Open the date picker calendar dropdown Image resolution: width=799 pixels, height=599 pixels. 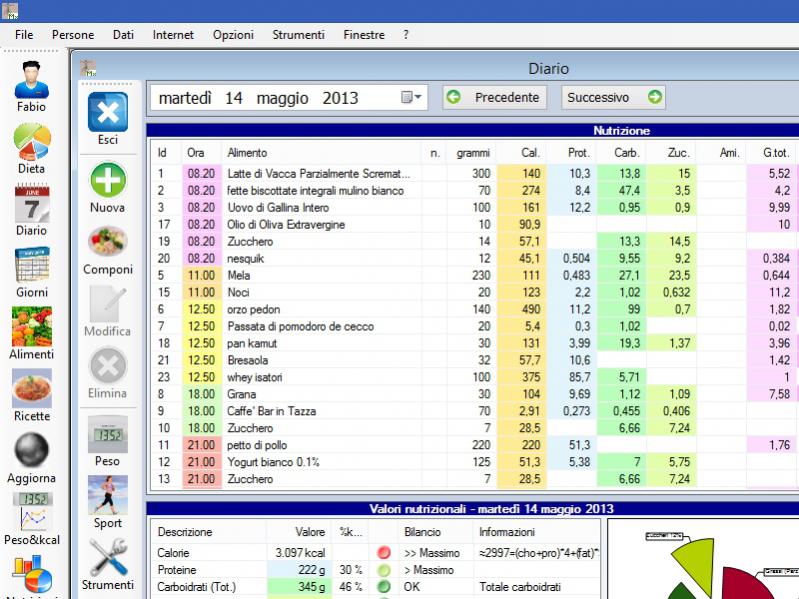(x=412, y=98)
